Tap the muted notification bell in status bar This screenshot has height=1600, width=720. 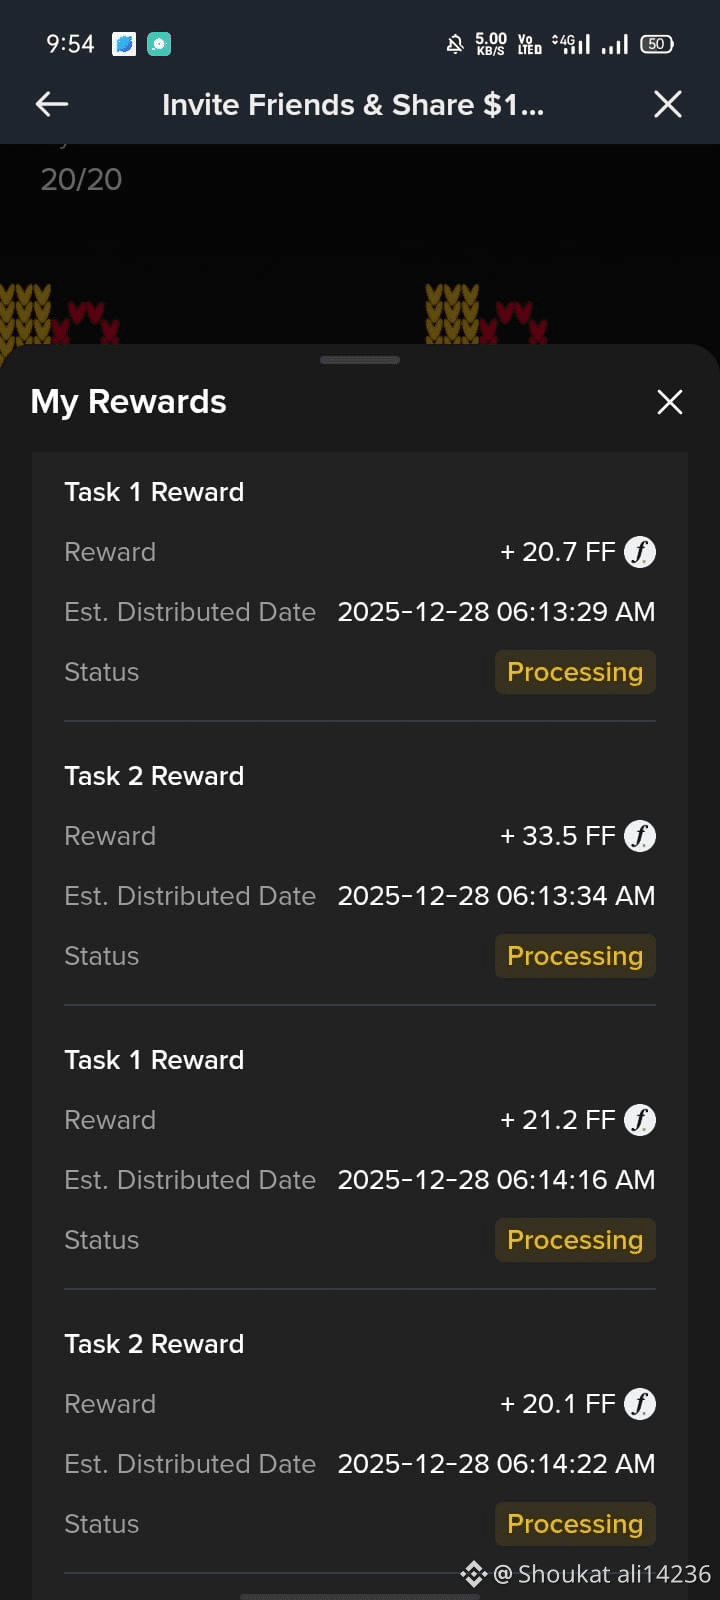[455, 44]
